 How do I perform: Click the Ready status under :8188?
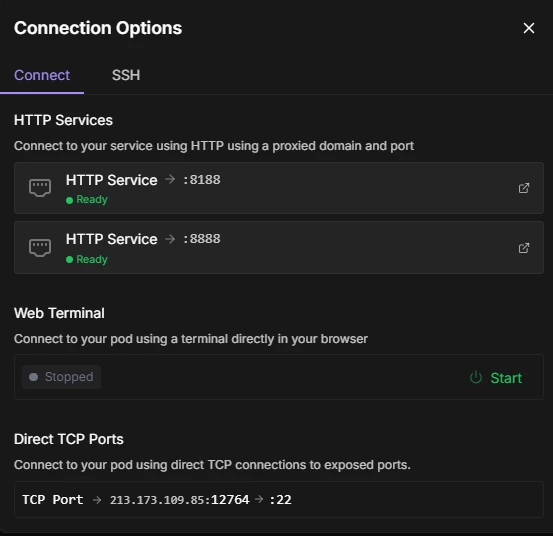pos(87,200)
